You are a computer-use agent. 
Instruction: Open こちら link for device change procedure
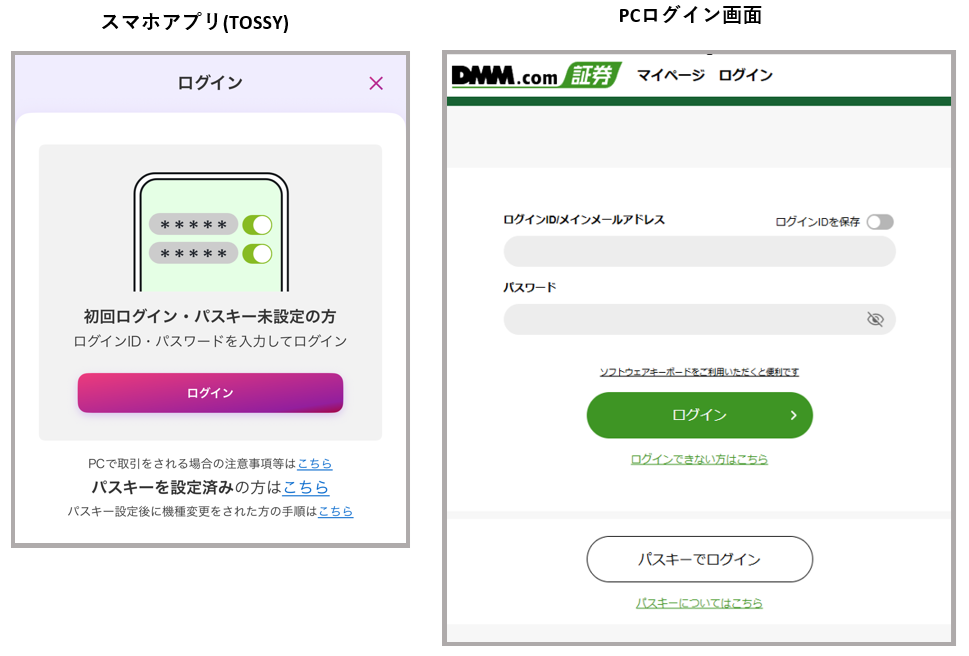(x=335, y=512)
